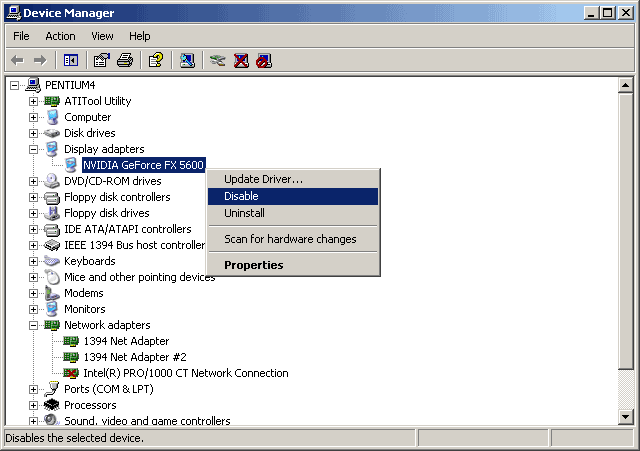Viewport: 640px width, 451px height.
Task: Click the 'Disables the selected device.' status text
Action: [x=74, y=438]
